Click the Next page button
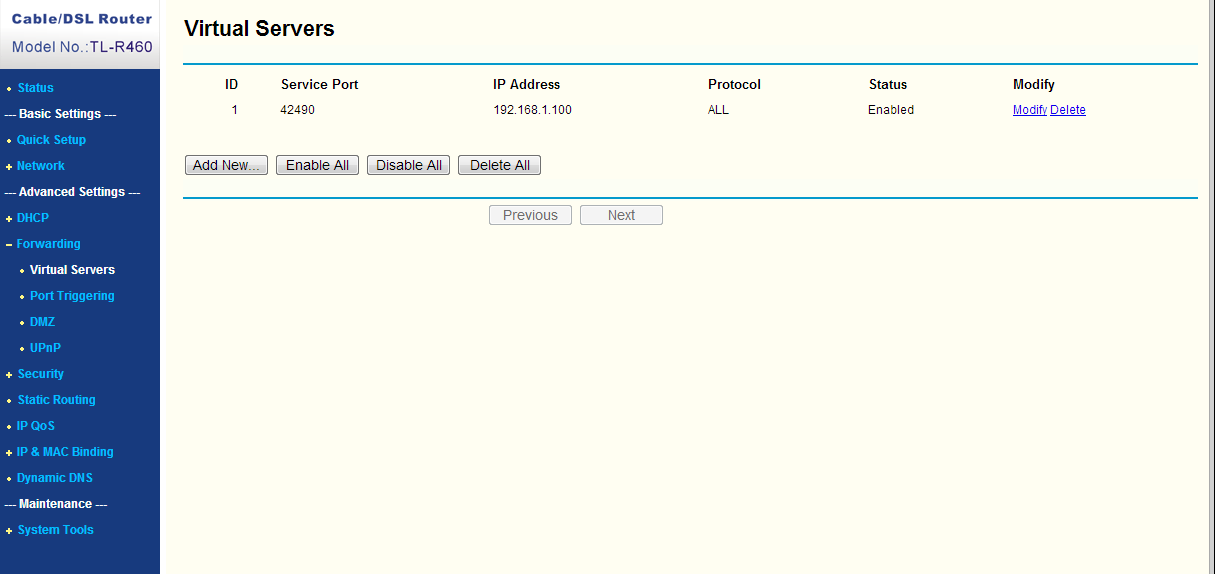This screenshot has height=574, width=1219. (x=621, y=215)
